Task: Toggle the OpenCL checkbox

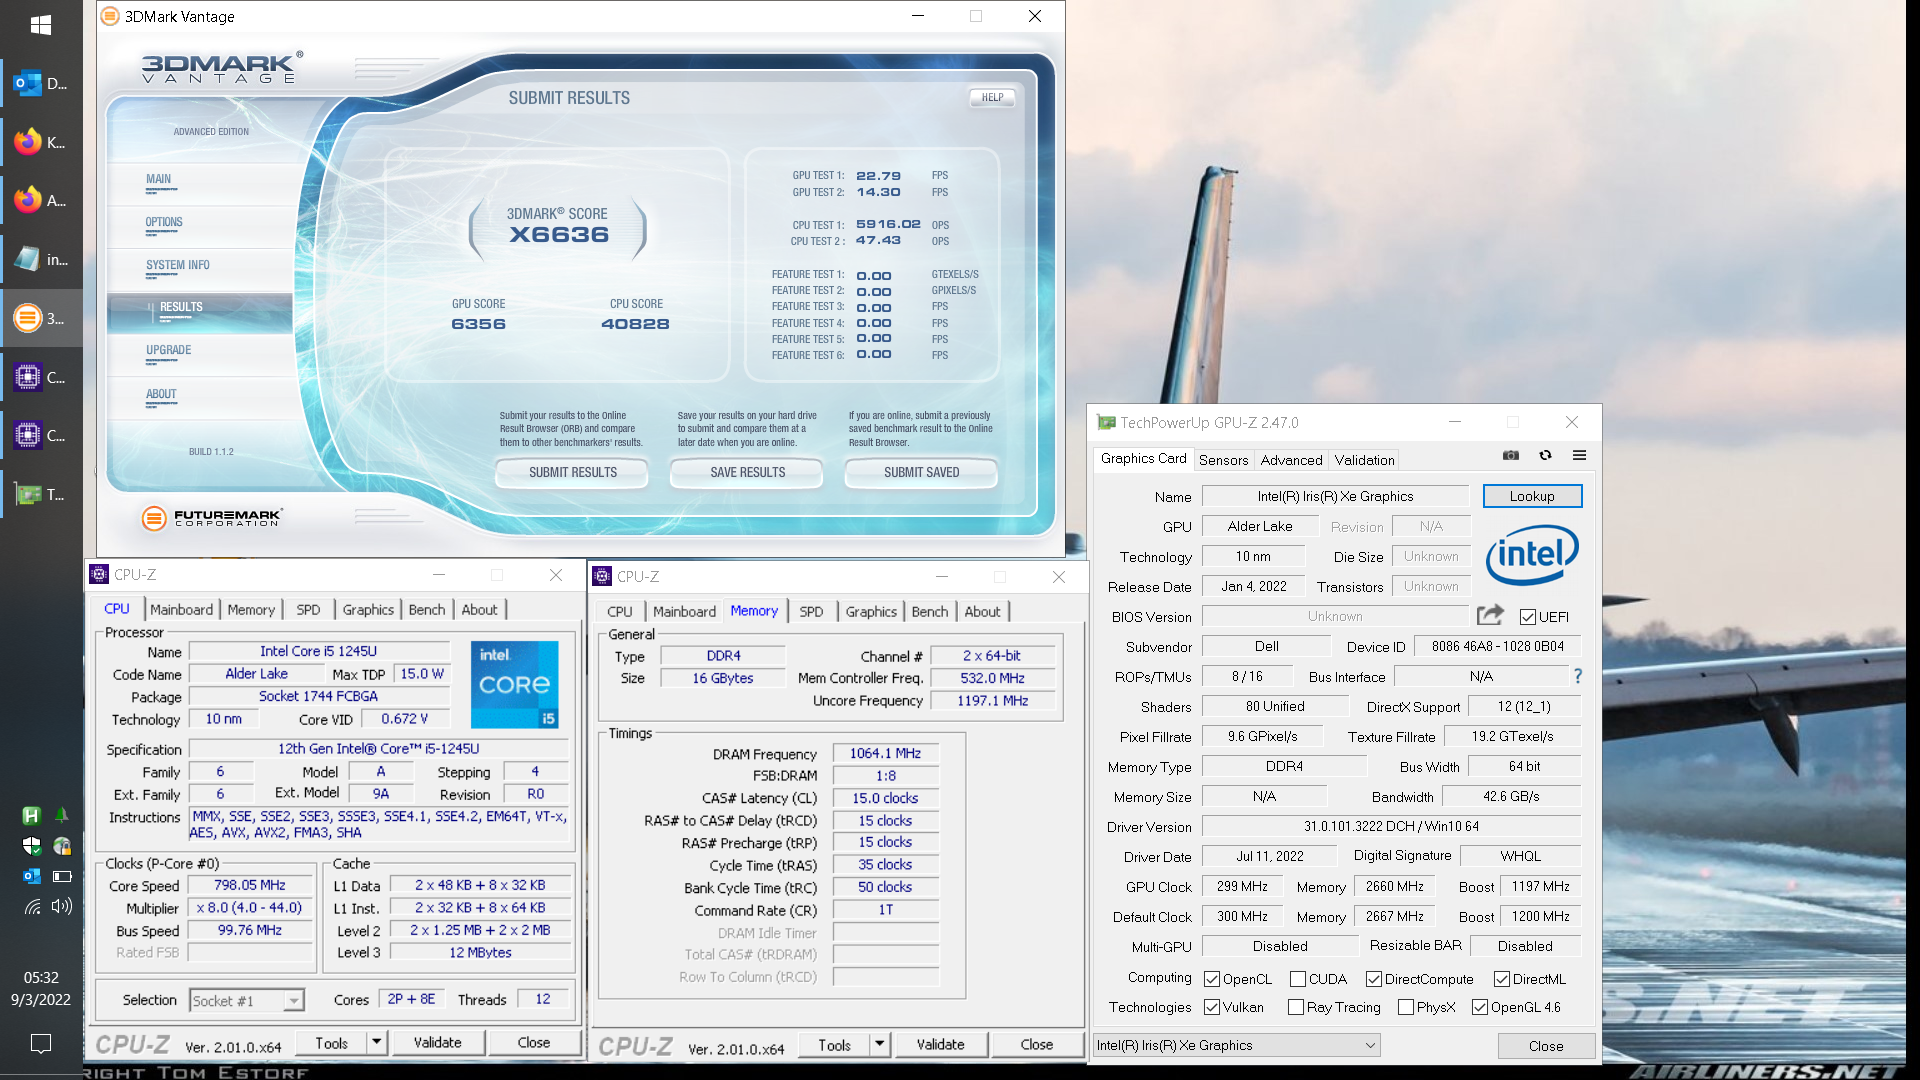Action: pyautogui.click(x=1212, y=979)
